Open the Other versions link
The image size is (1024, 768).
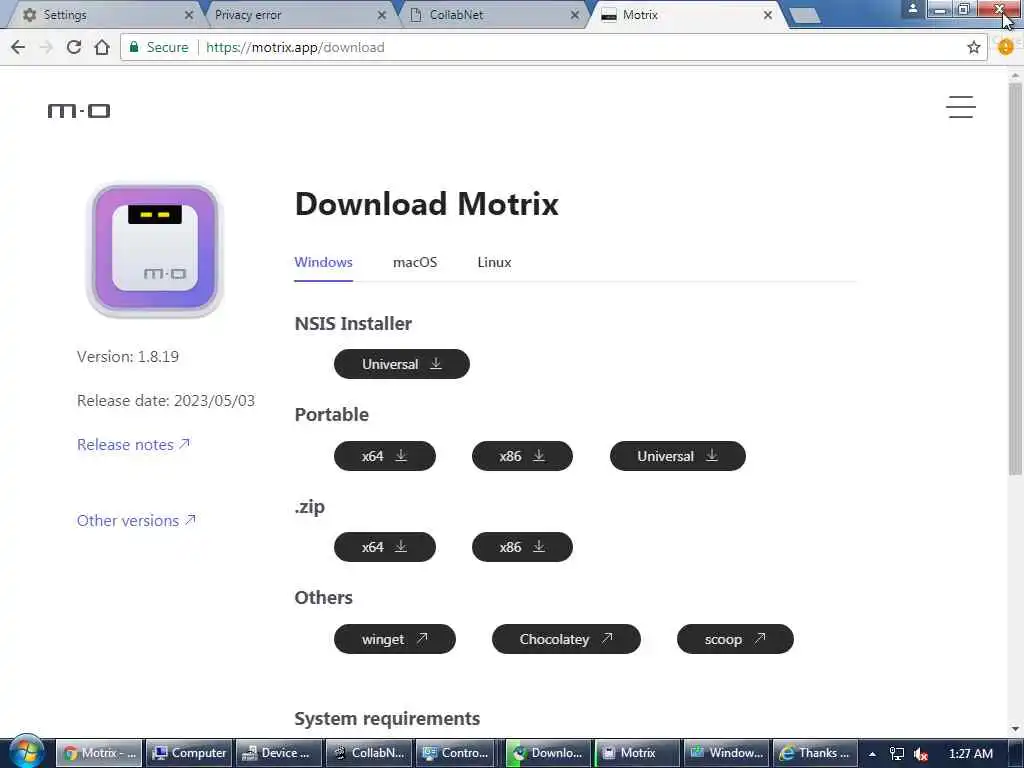tap(136, 520)
